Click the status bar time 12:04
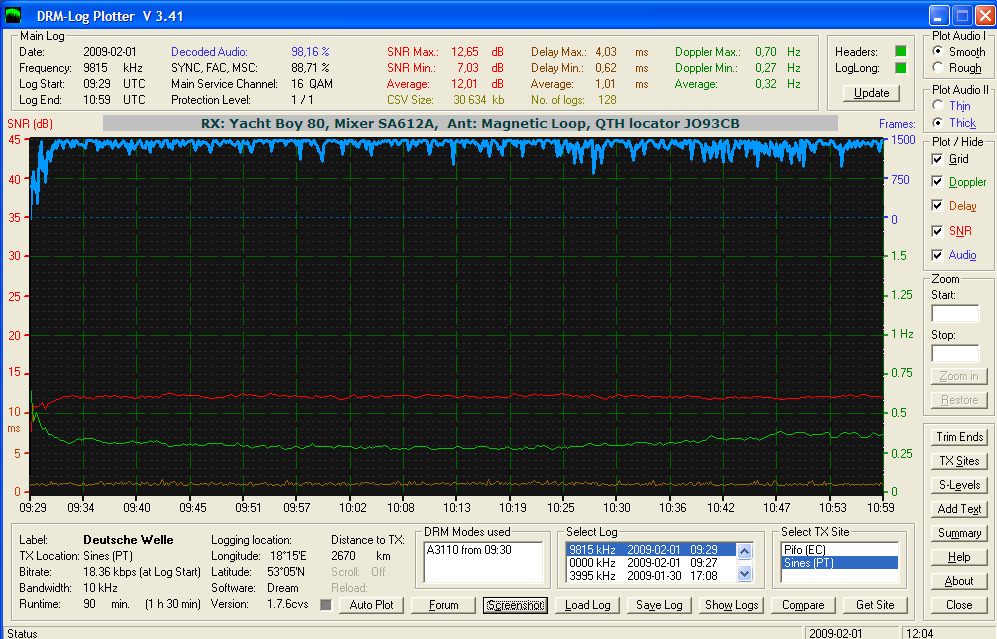Screen dimensions: 997x639 tap(919, 633)
